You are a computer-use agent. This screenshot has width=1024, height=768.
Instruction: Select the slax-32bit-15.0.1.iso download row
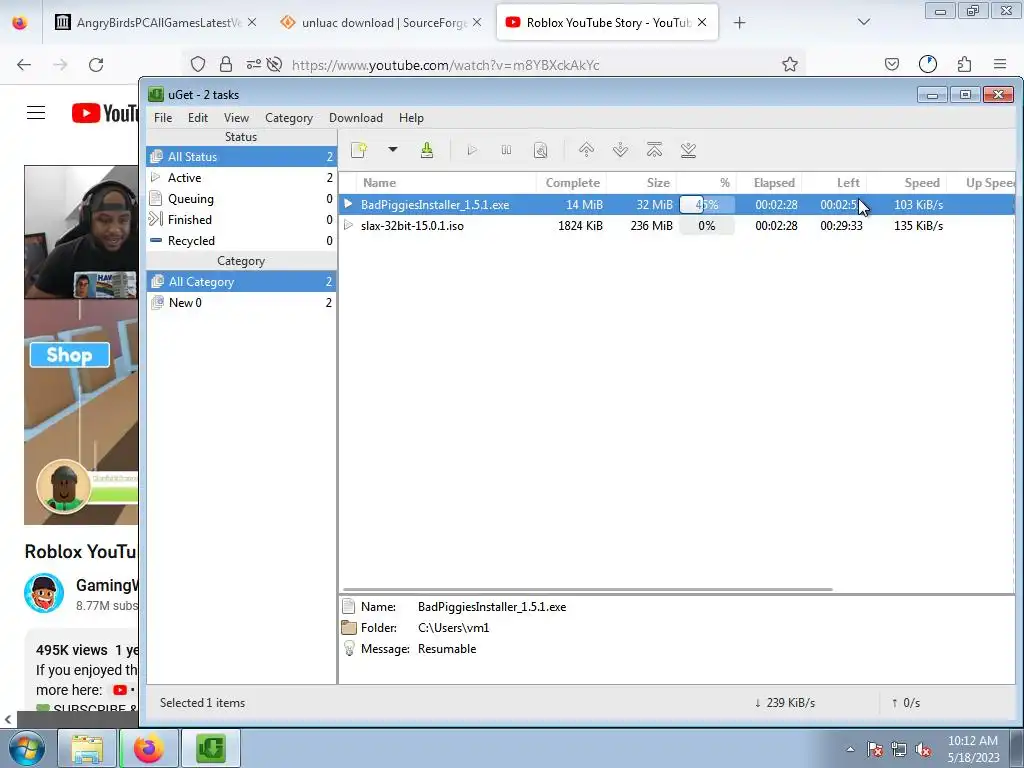[x=677, y=225]
